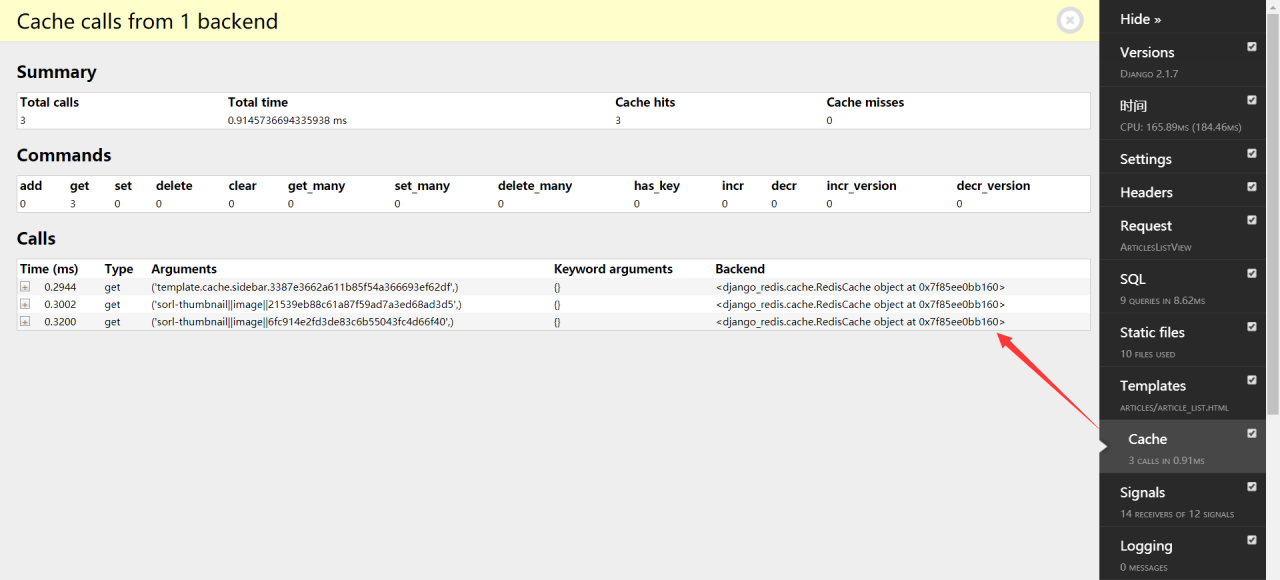Viewport: 1280px width, 580px height.
Task: Hide the debug toolbar
Action: (x=1140, y=19)
